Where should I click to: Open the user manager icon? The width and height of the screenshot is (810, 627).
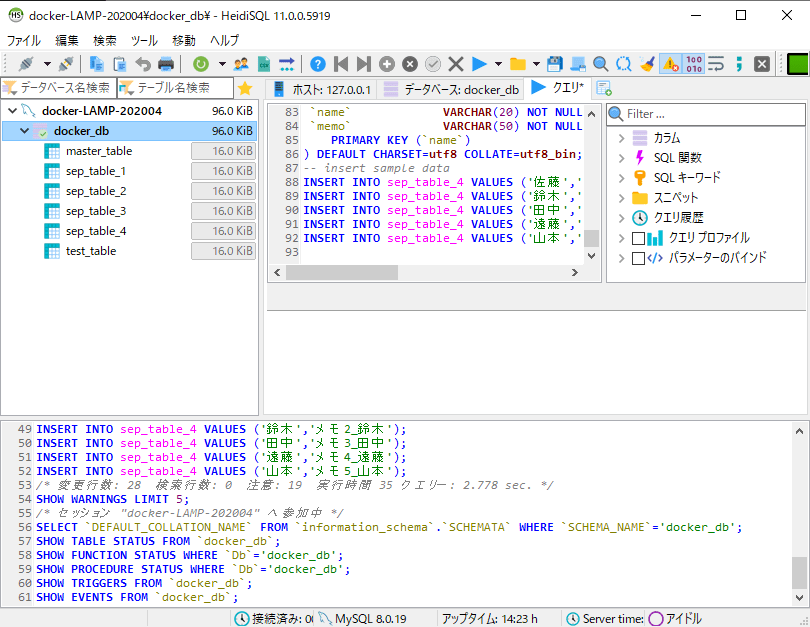pyautogui.click(x=241, y=64)
